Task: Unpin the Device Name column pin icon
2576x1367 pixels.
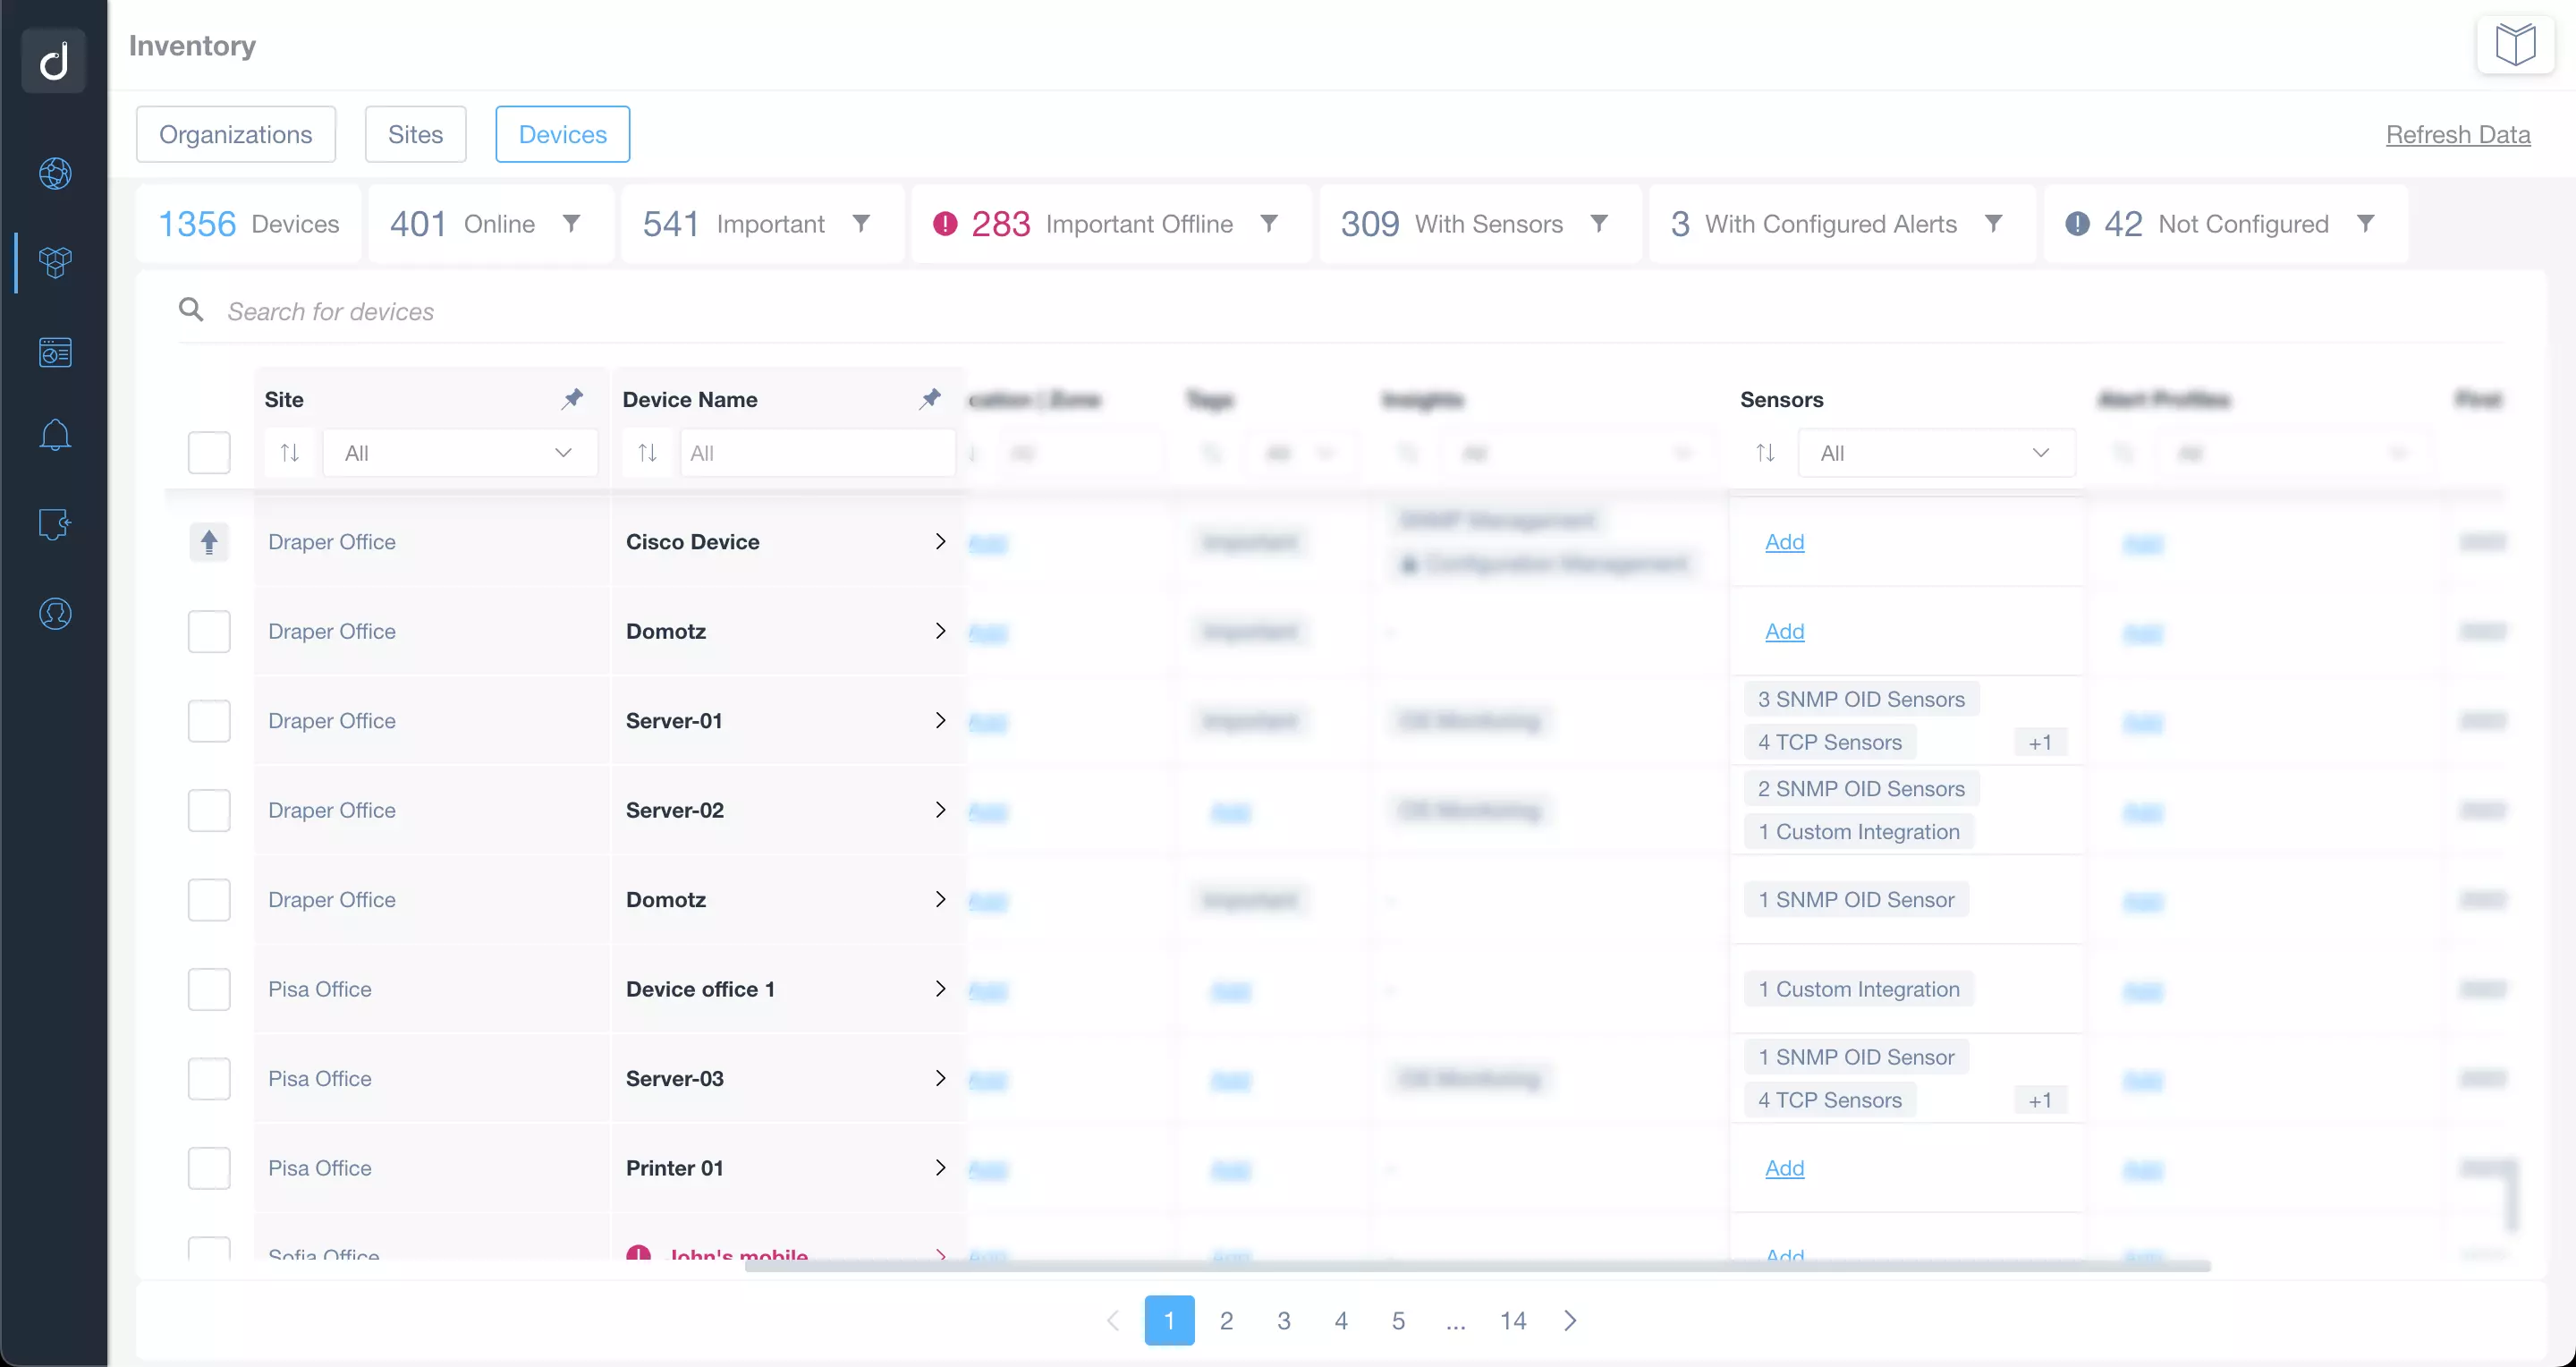Action: click(930, 399)
